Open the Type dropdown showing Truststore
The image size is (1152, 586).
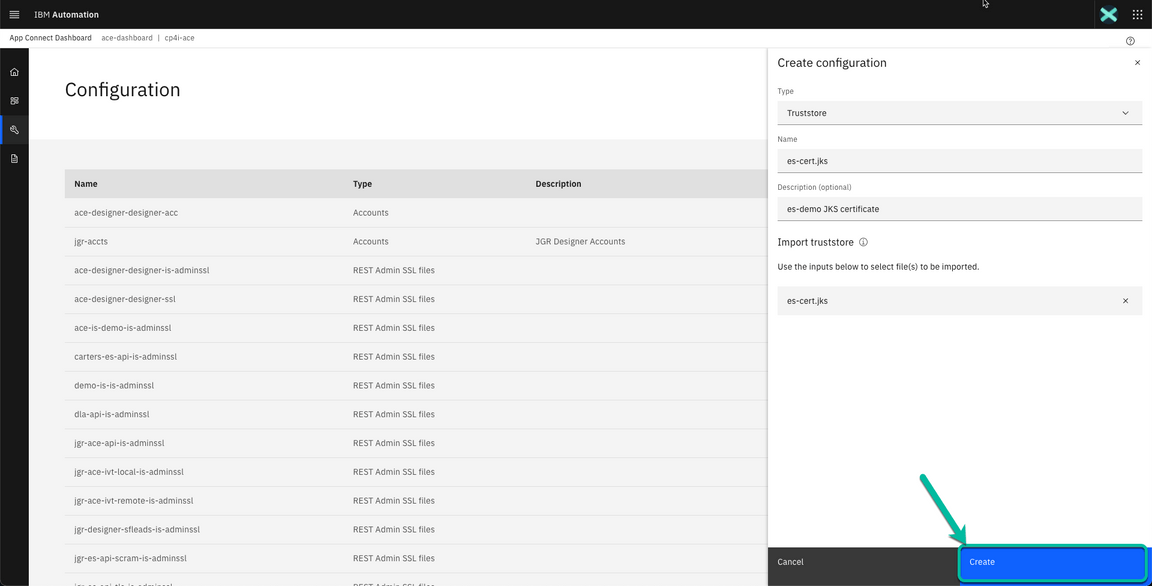point(959,112)
